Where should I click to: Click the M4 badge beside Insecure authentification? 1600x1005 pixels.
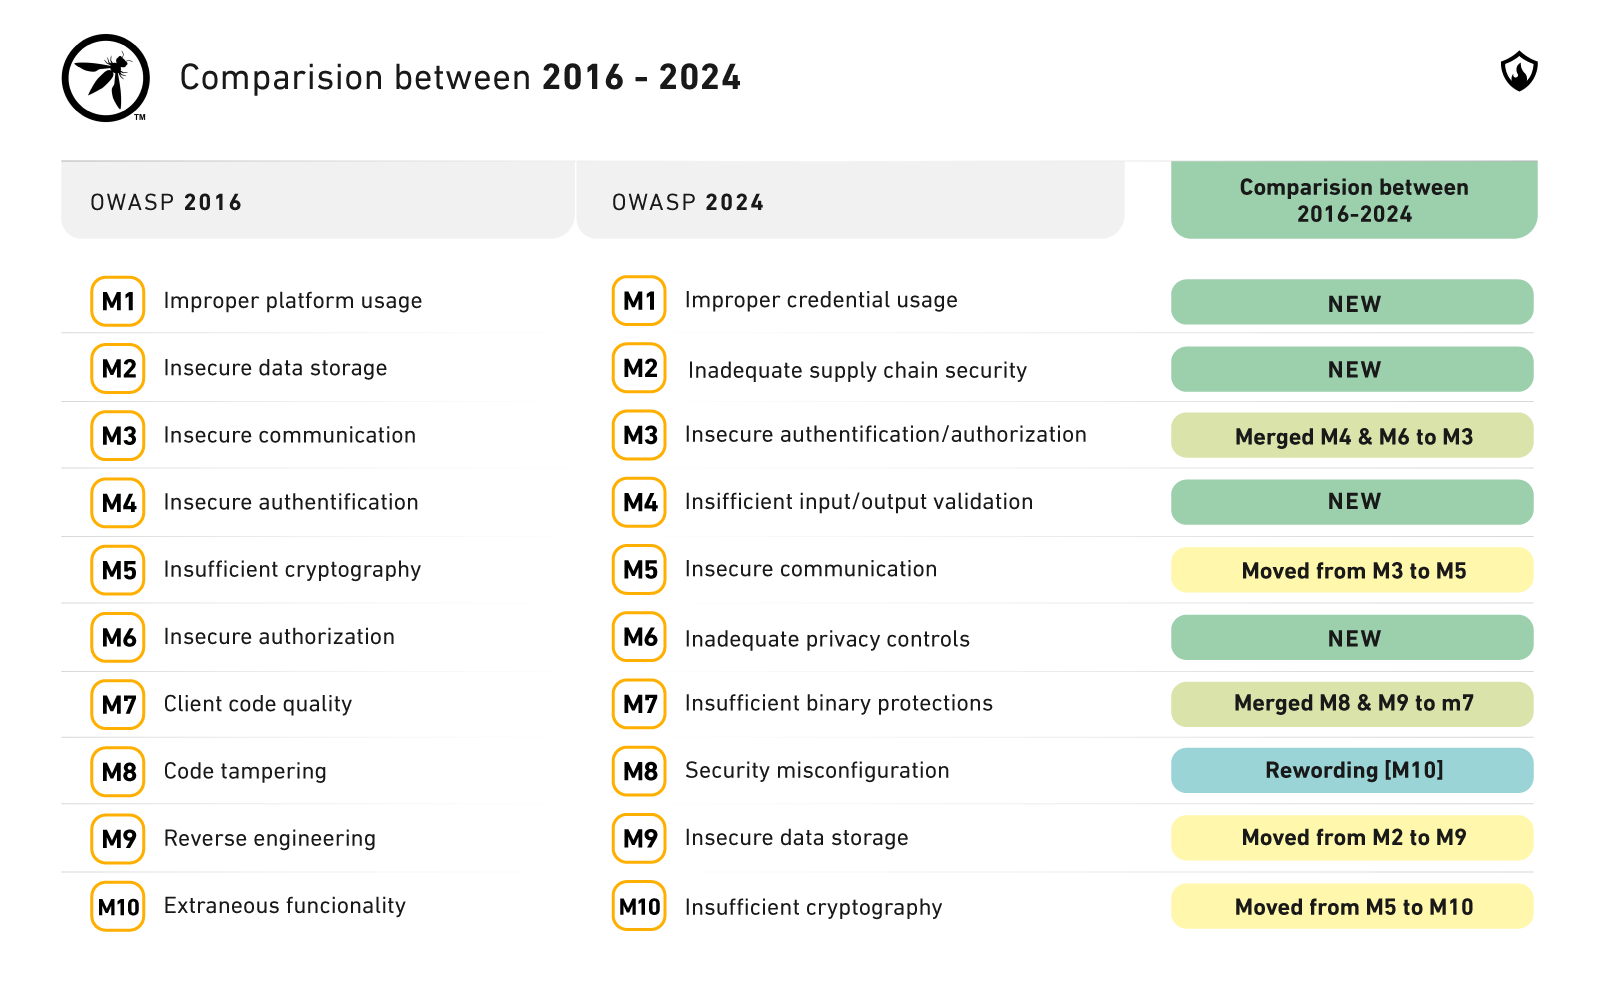click(118, 502)
